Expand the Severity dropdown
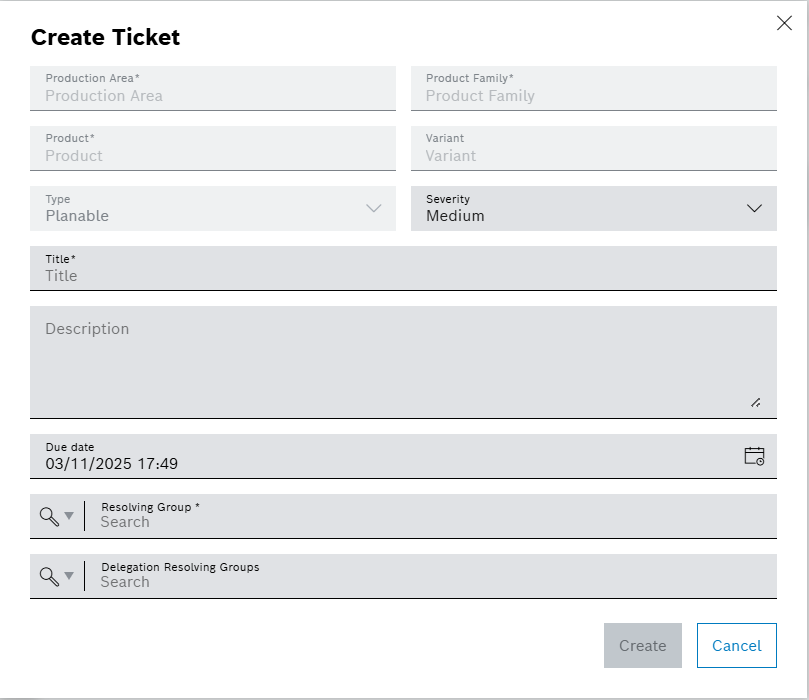This screenshot has width=809, height=700. coord(755,208)
